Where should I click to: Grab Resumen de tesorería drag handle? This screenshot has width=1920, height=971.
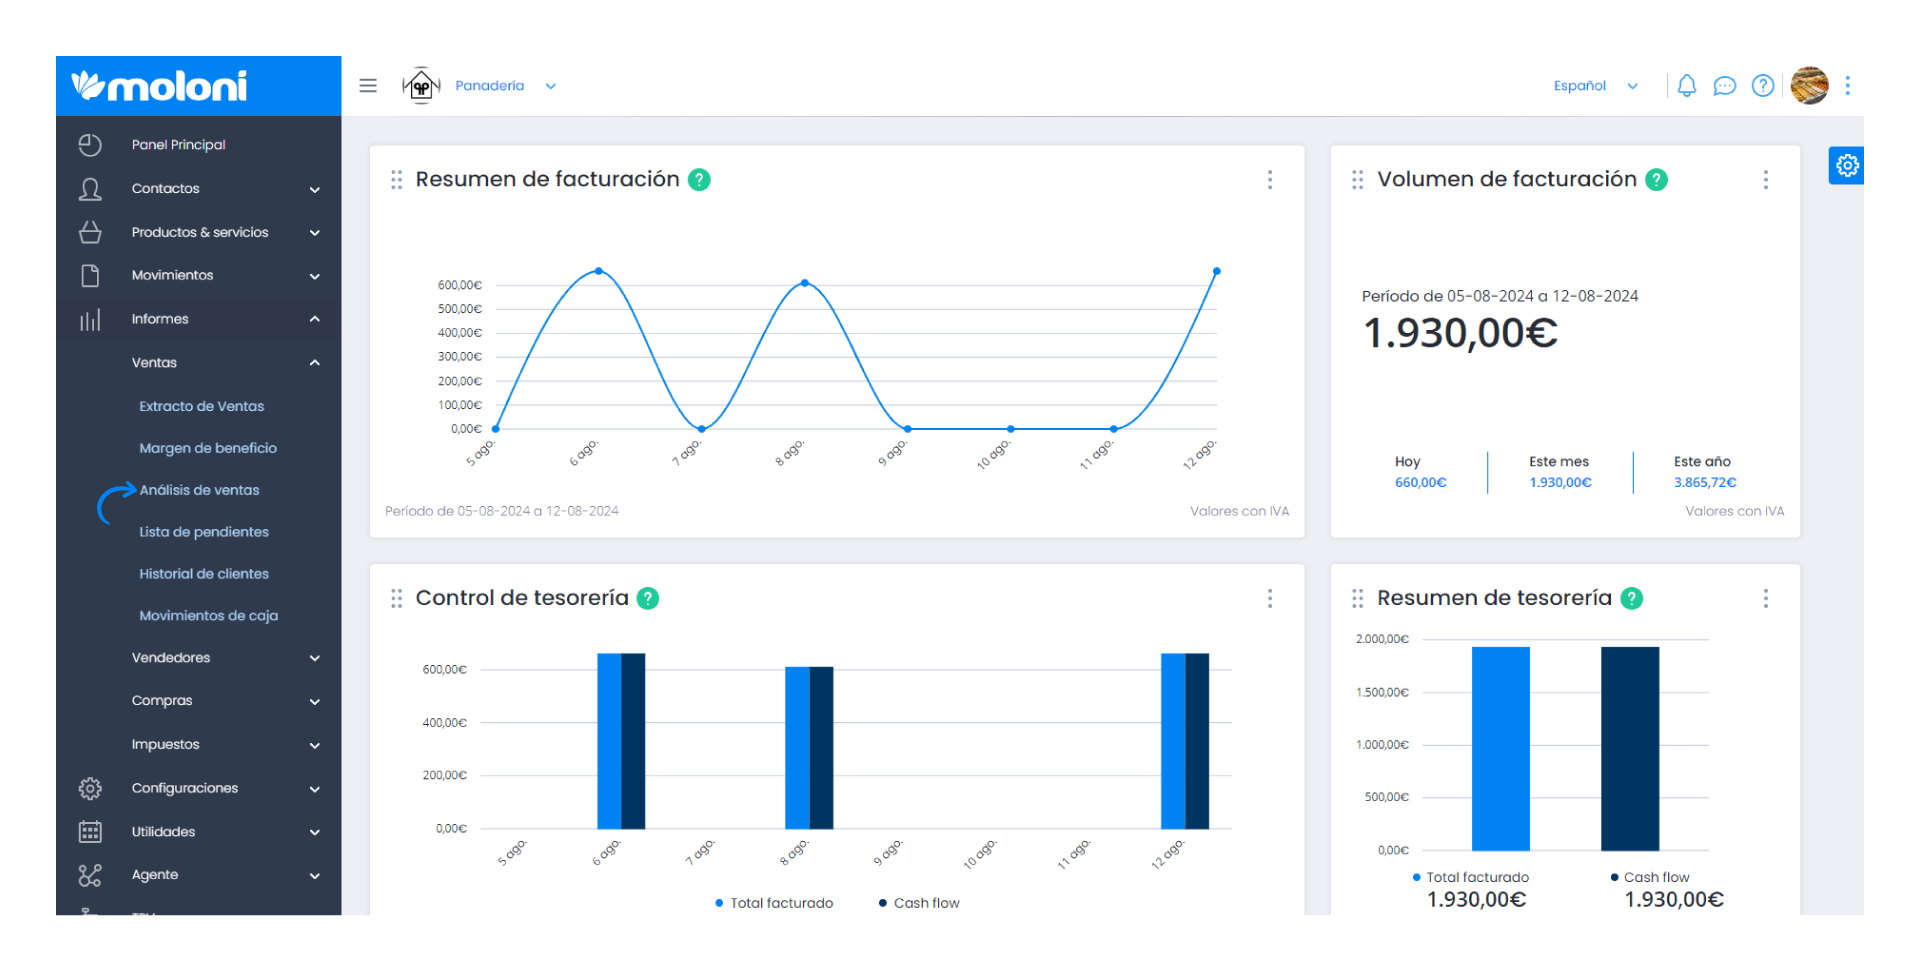pyautogui.click(x=1358, y=599)
